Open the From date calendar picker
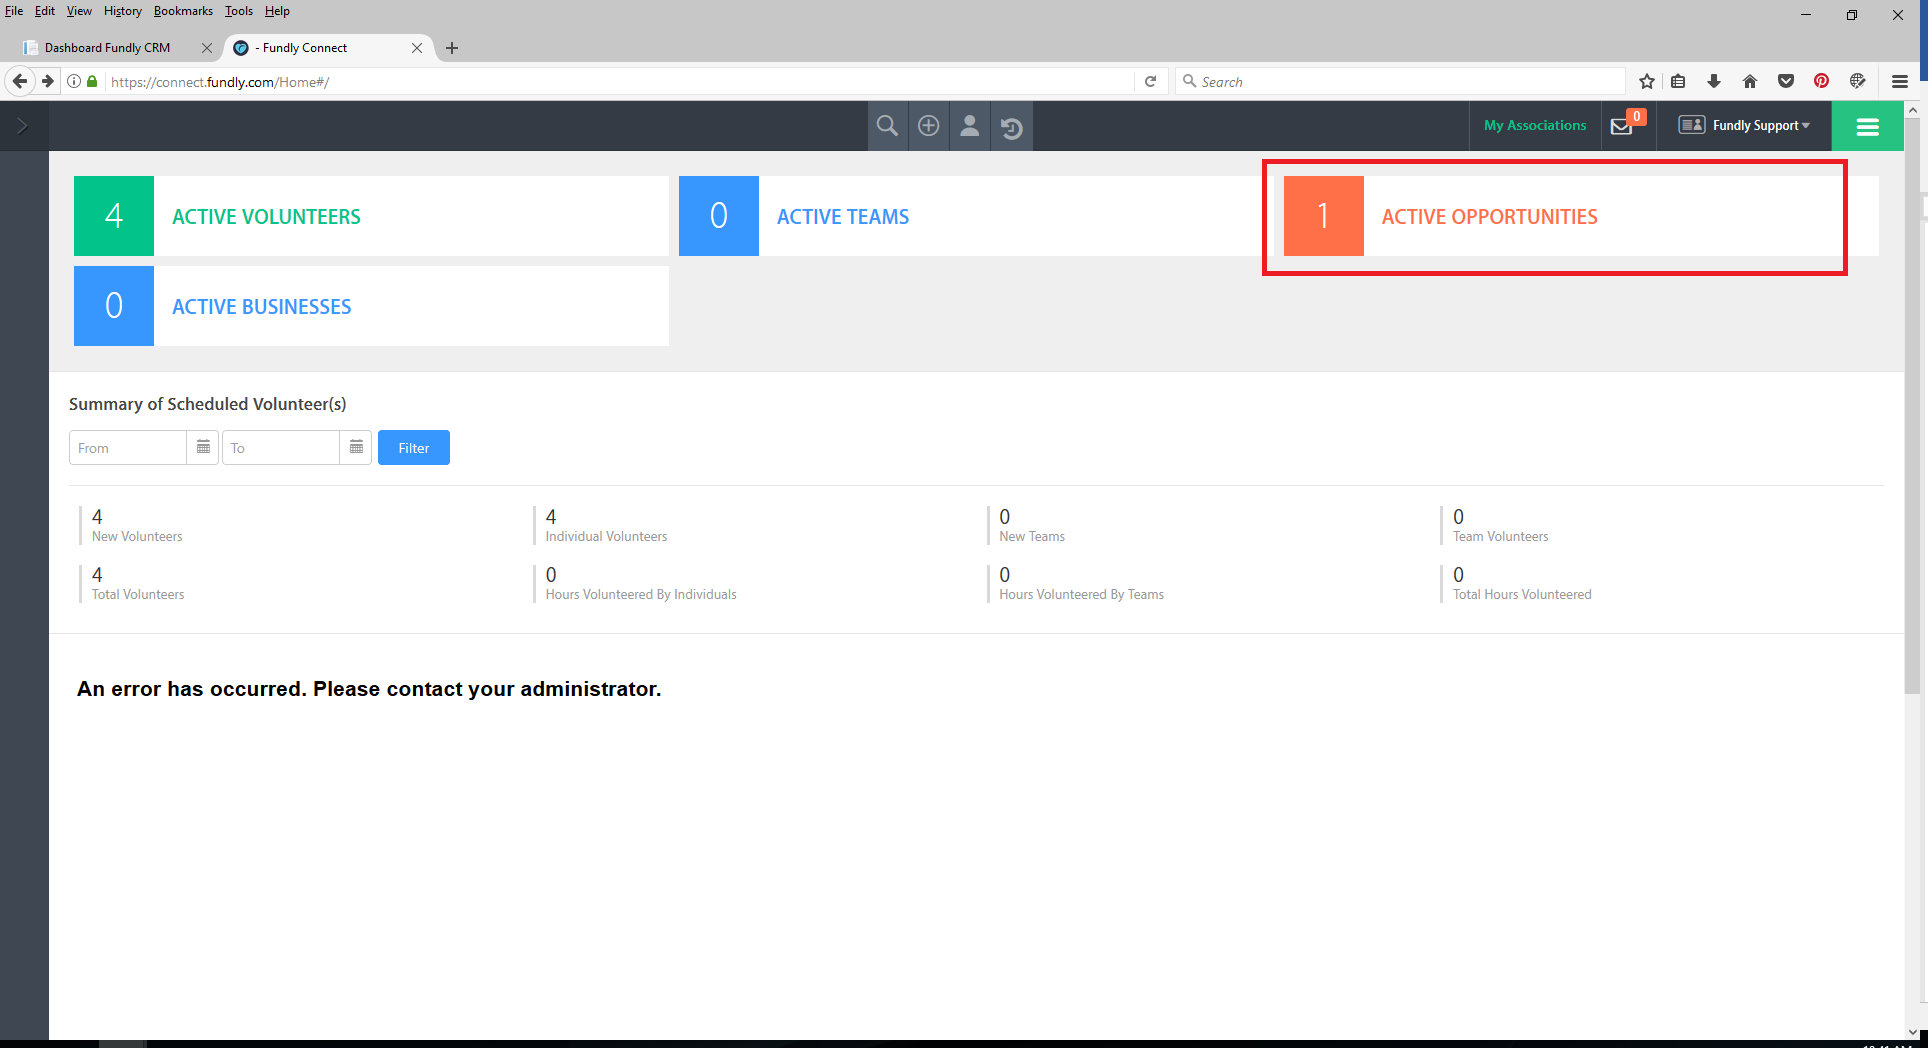1928x1048 pixels. click(203, 448)
